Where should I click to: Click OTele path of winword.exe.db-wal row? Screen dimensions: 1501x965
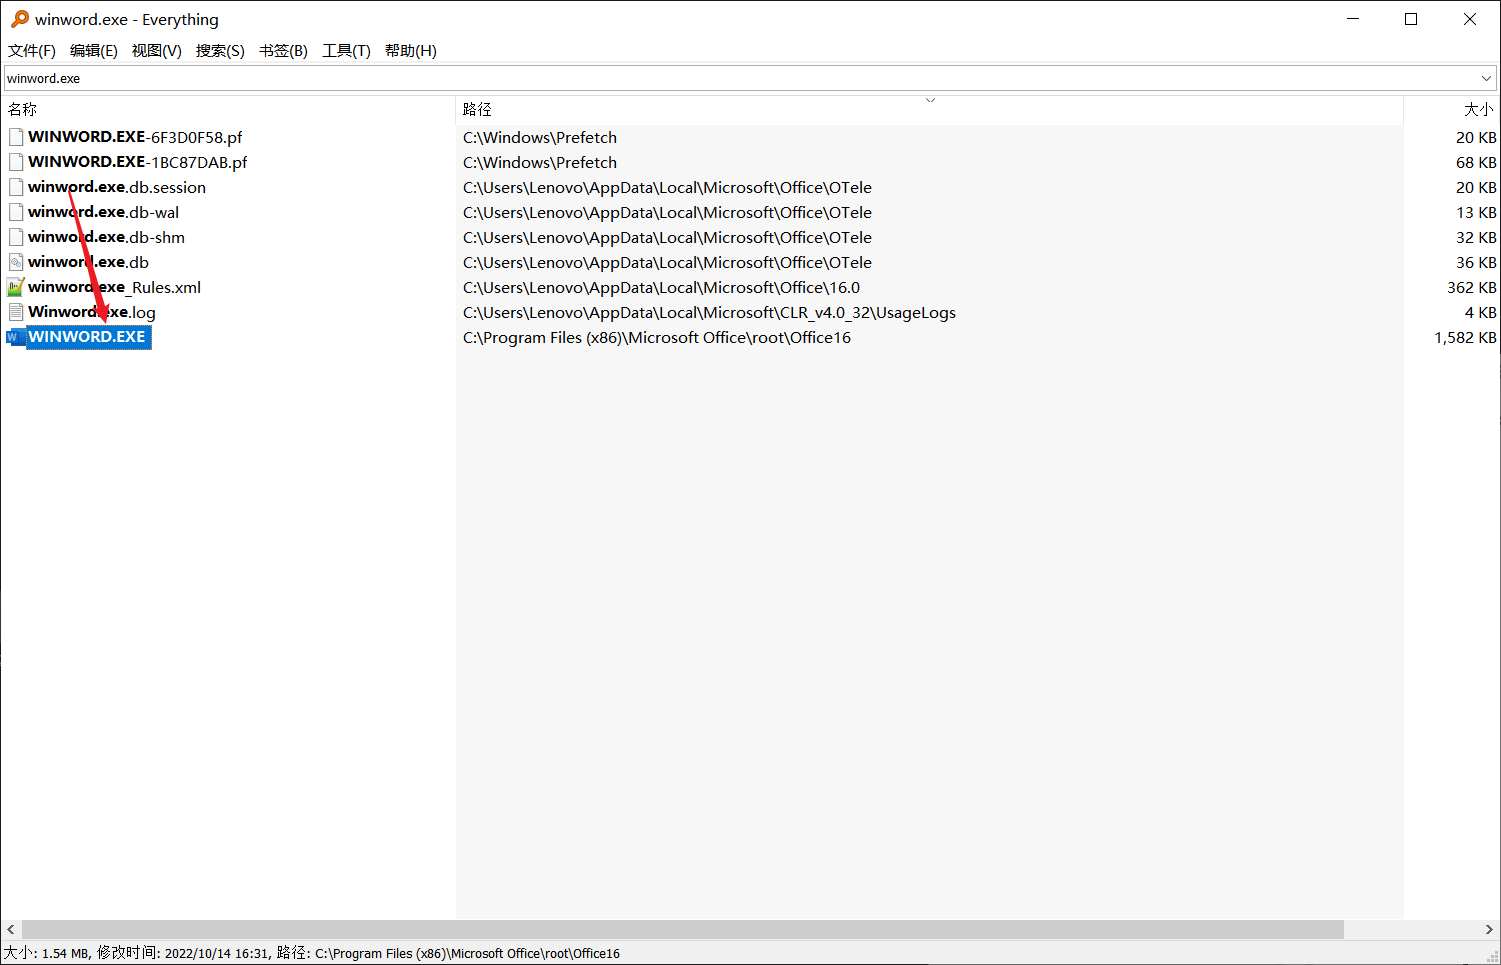pos(667,212)
